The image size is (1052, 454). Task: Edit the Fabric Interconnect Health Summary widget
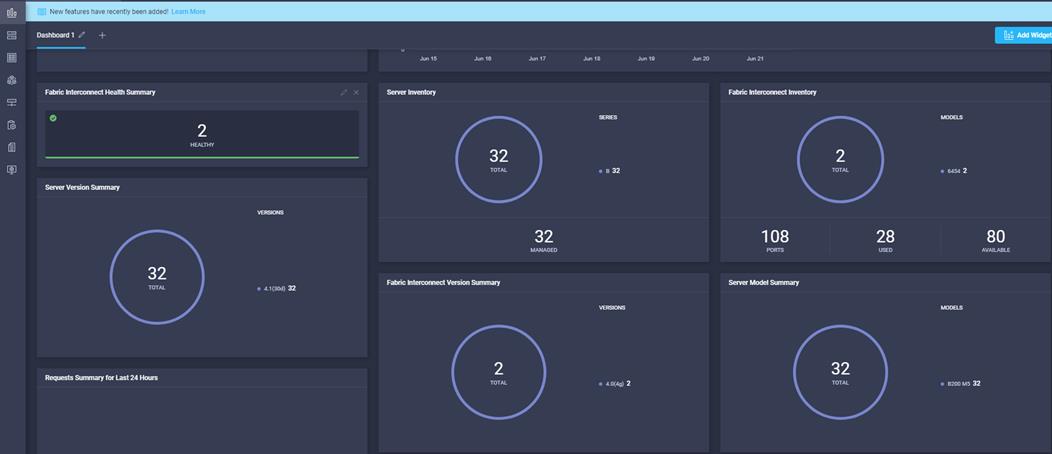(344, 93)
